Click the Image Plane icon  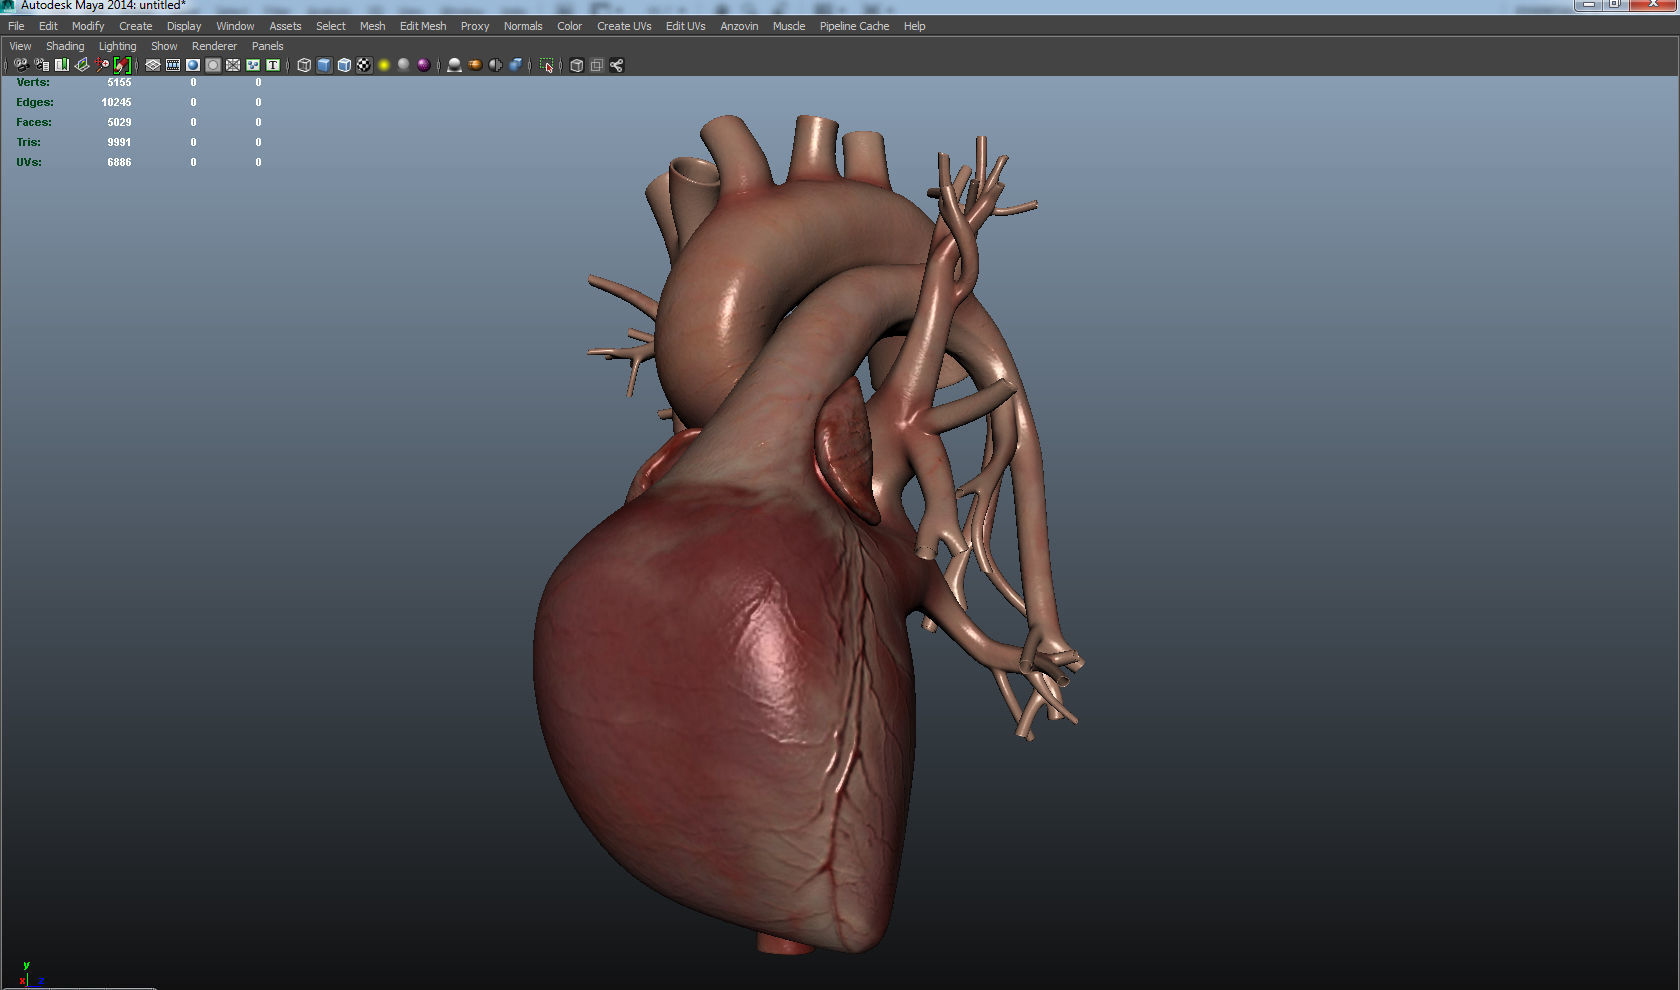click(x=82, y=65)
